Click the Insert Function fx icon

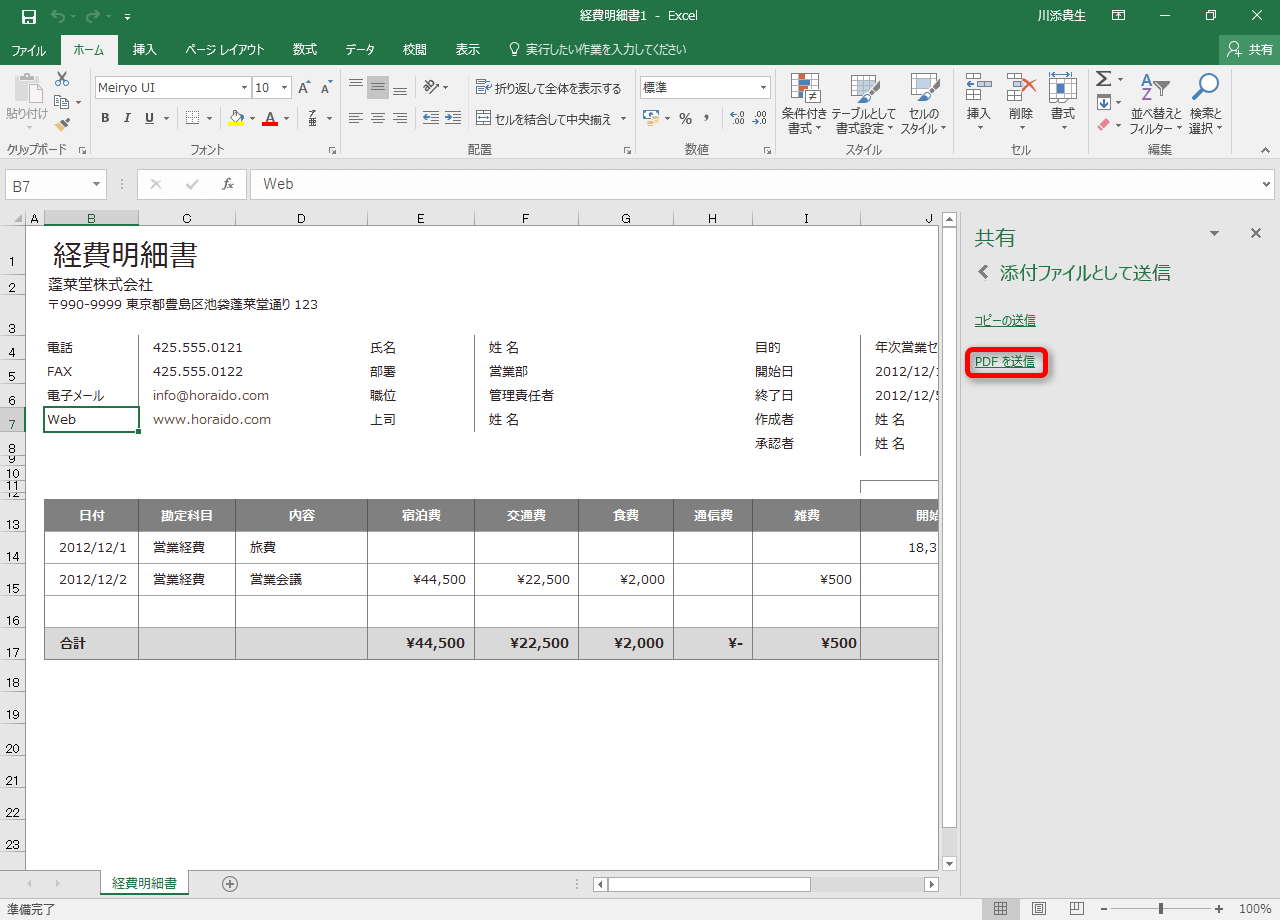228,184
